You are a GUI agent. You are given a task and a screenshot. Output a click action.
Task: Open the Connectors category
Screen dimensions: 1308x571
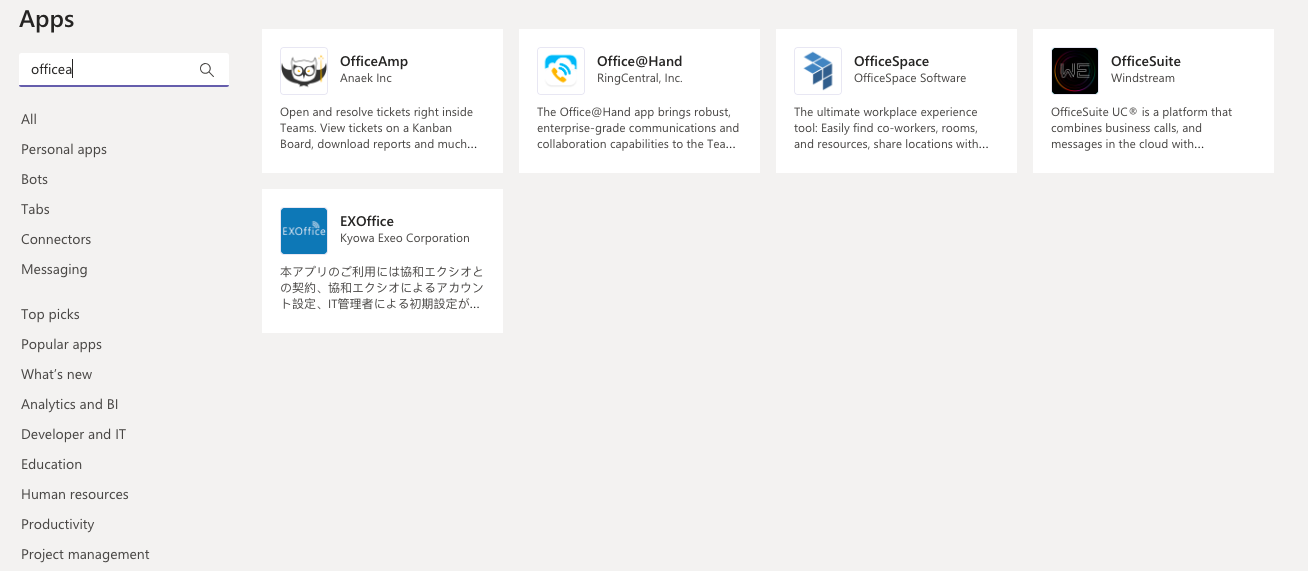coord(56,239)
